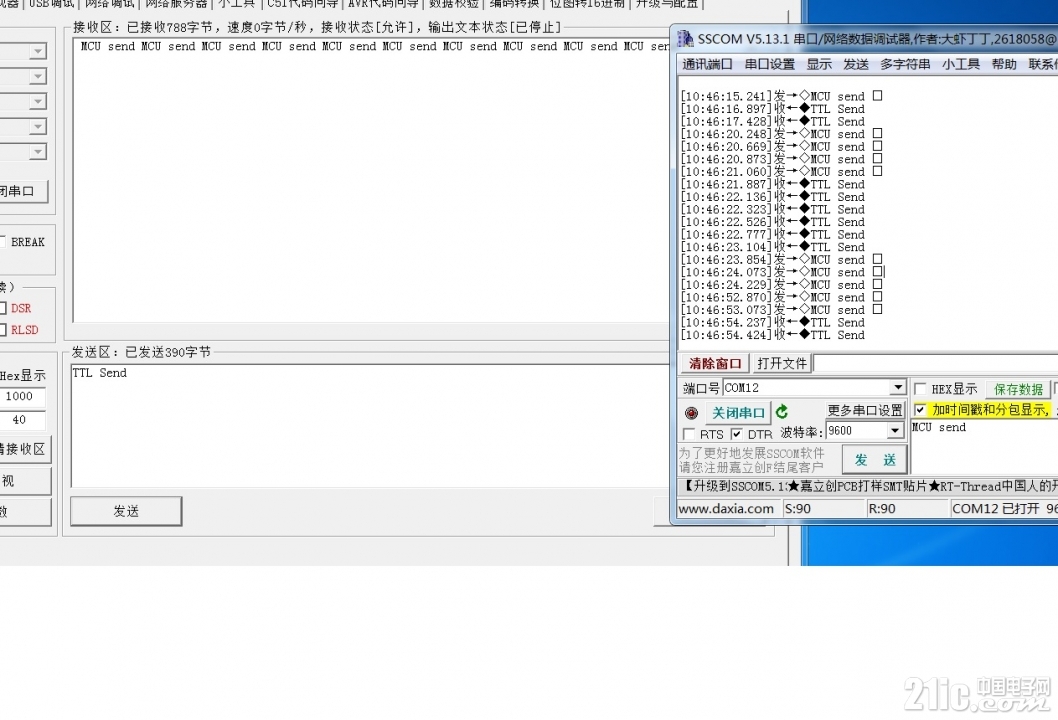This screenshot has height=720, width=1058.
Task: Open the 端口号 COM12 dropdown
Action: [897, 388]
